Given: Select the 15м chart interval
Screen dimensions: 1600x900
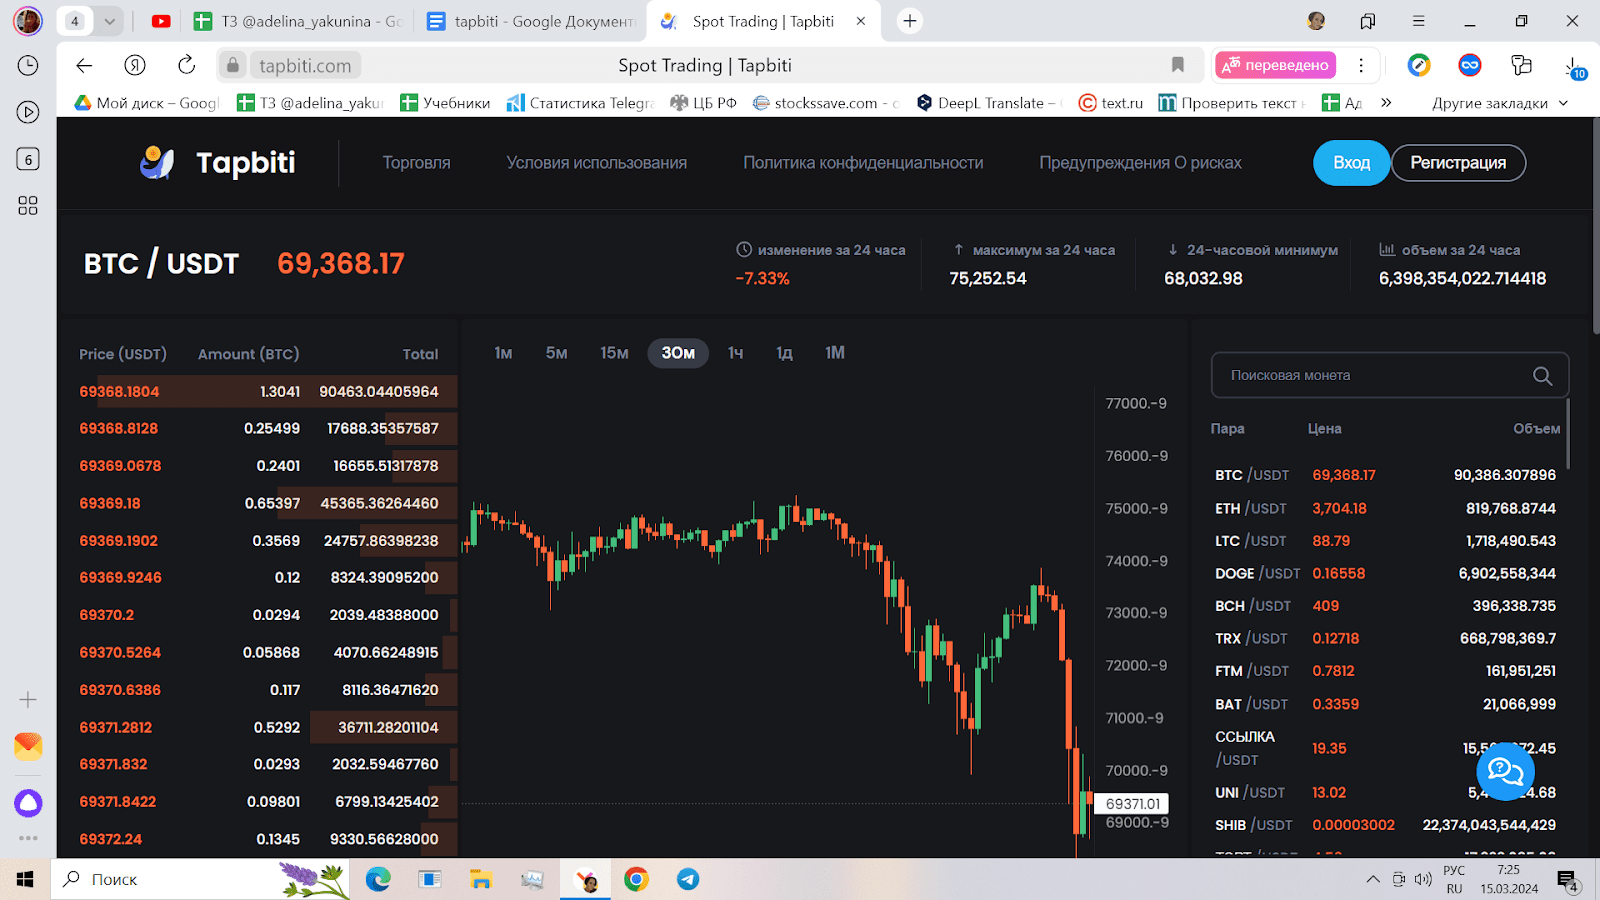Looking at the screenshot, I should pyautogui.click(x=614, y=353).
